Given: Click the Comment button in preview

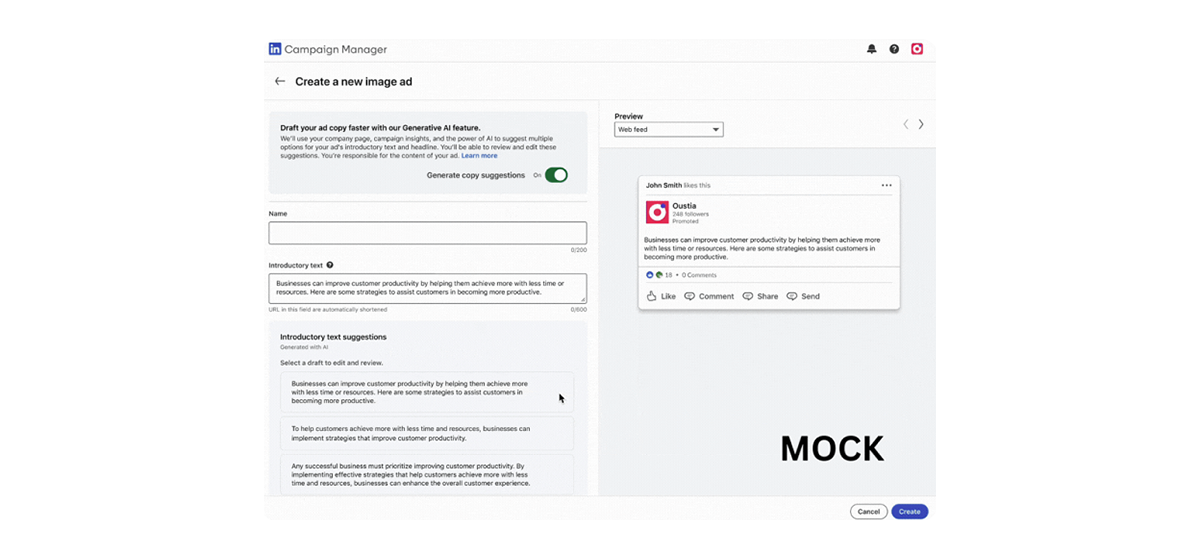Looking at the screenshot, I should pos(709,296).
